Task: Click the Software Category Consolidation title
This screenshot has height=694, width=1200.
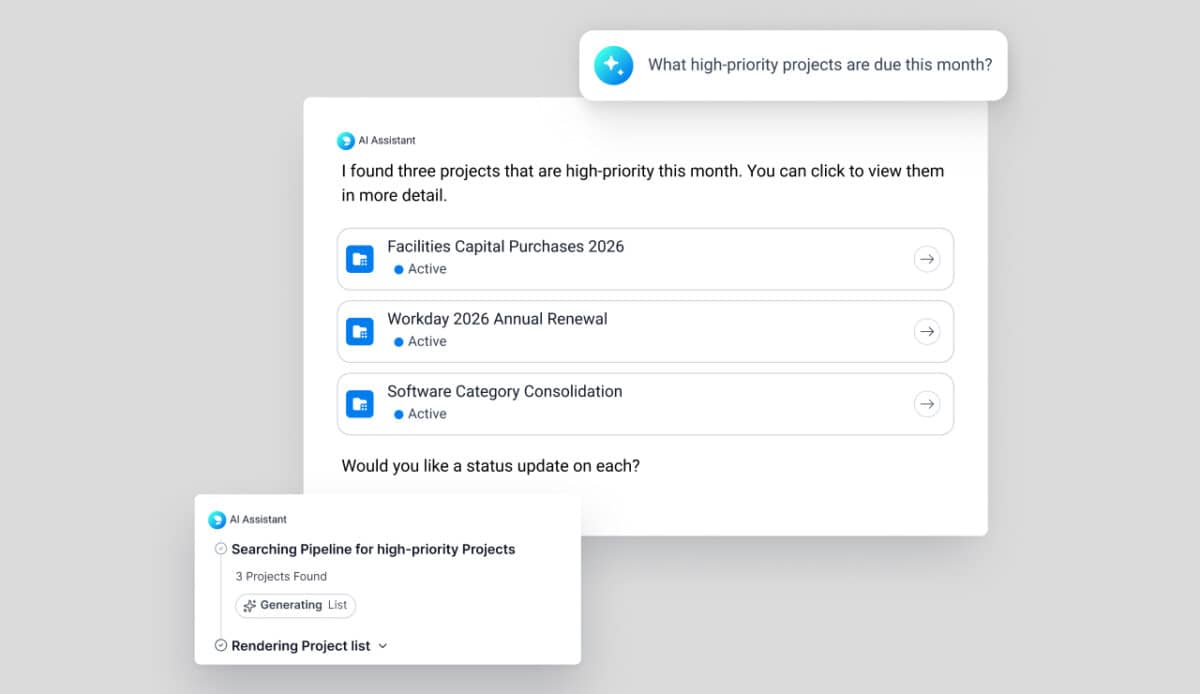Action: pyautogui.click(x=504, y=392)
